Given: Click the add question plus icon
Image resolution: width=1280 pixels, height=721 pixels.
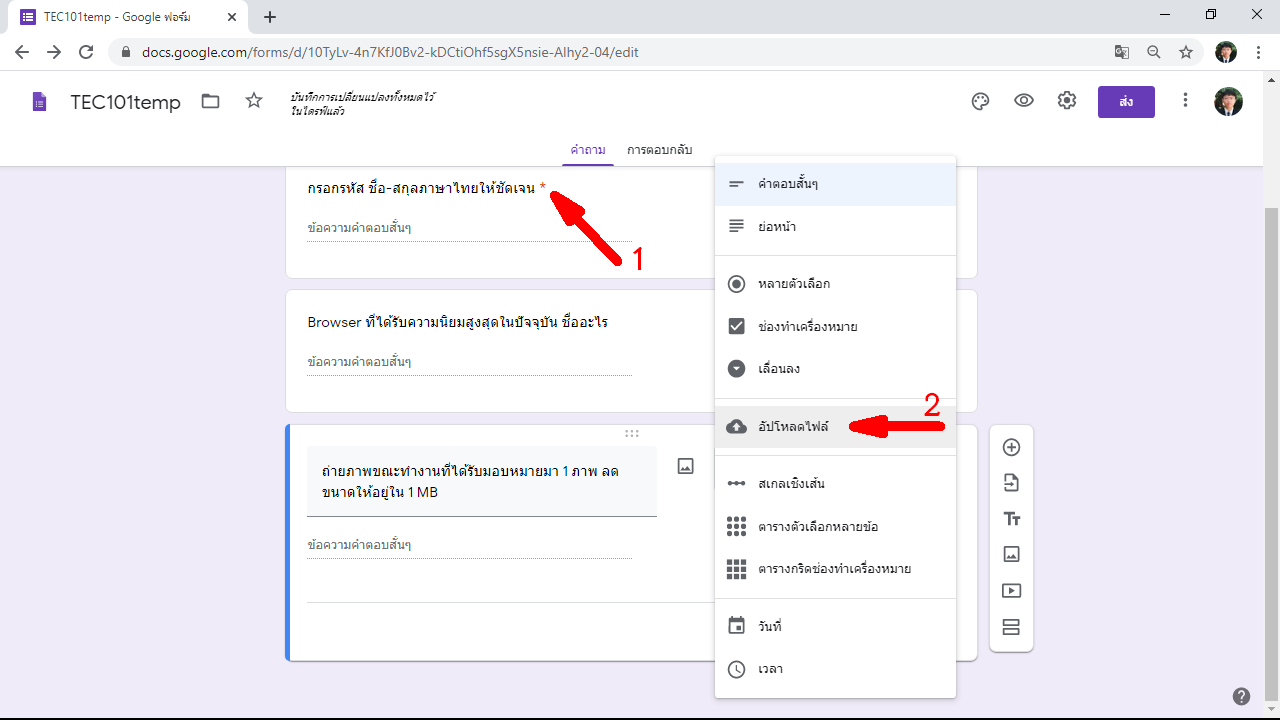Looking at the screenshot, I should pyautogui.click(x=1011, y=447).
